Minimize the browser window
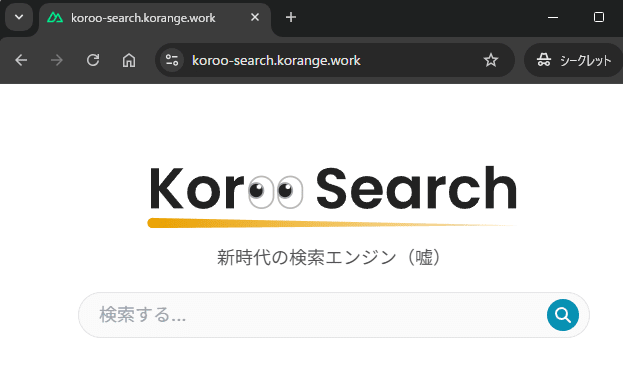 tap(553, 17)
